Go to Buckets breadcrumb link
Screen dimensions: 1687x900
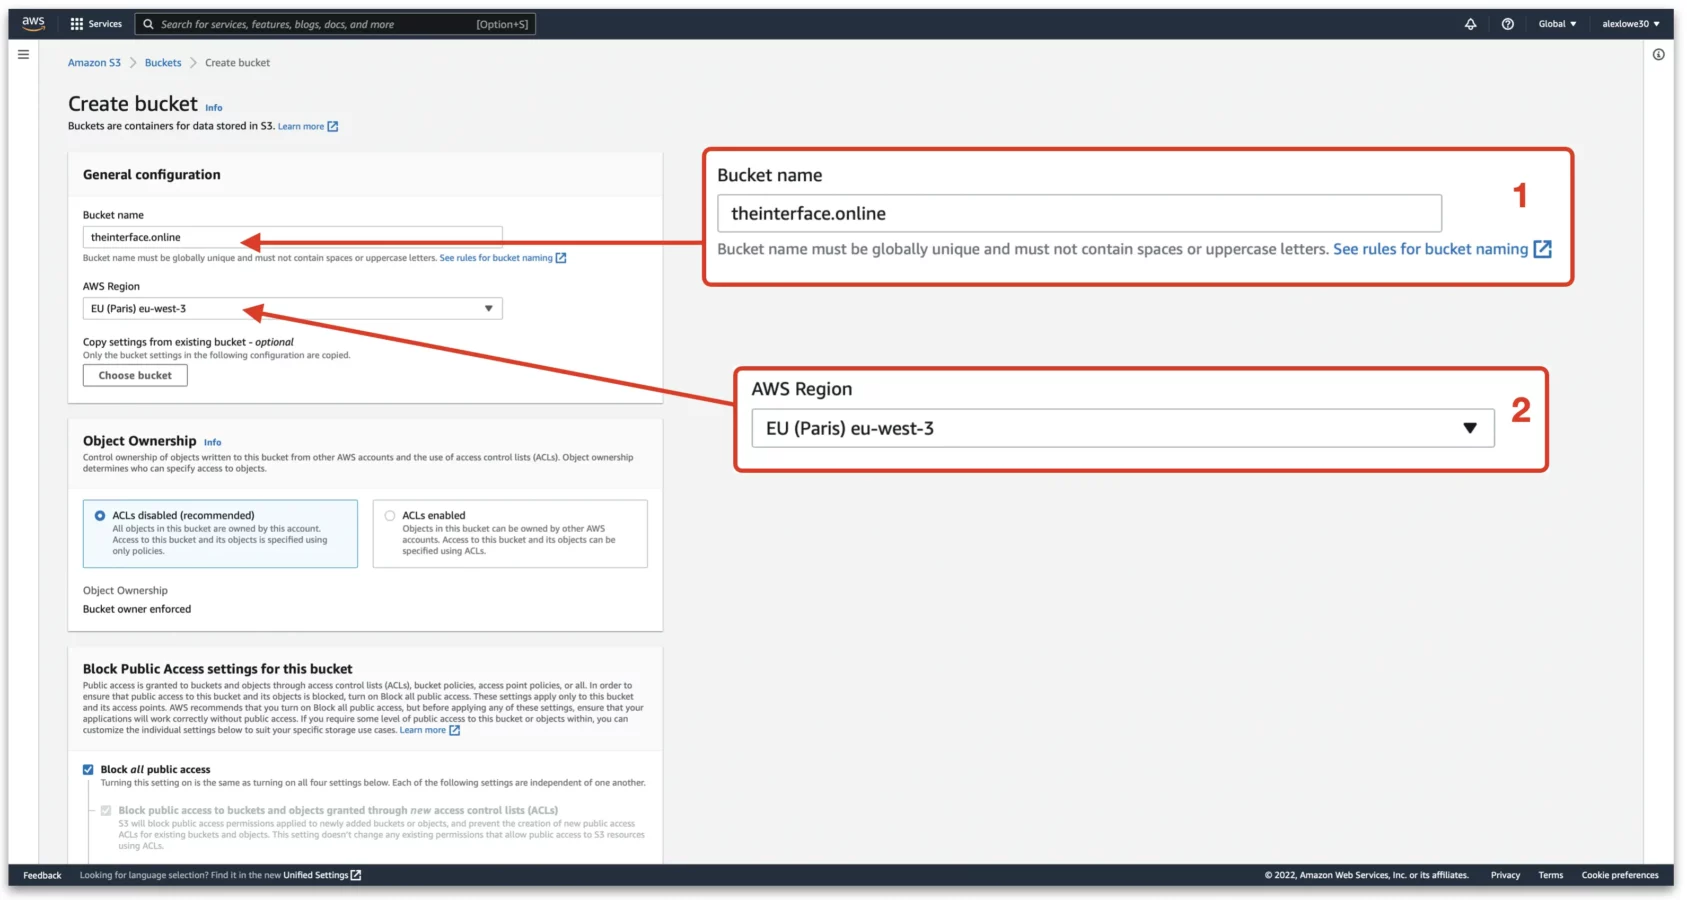point(163,63)
